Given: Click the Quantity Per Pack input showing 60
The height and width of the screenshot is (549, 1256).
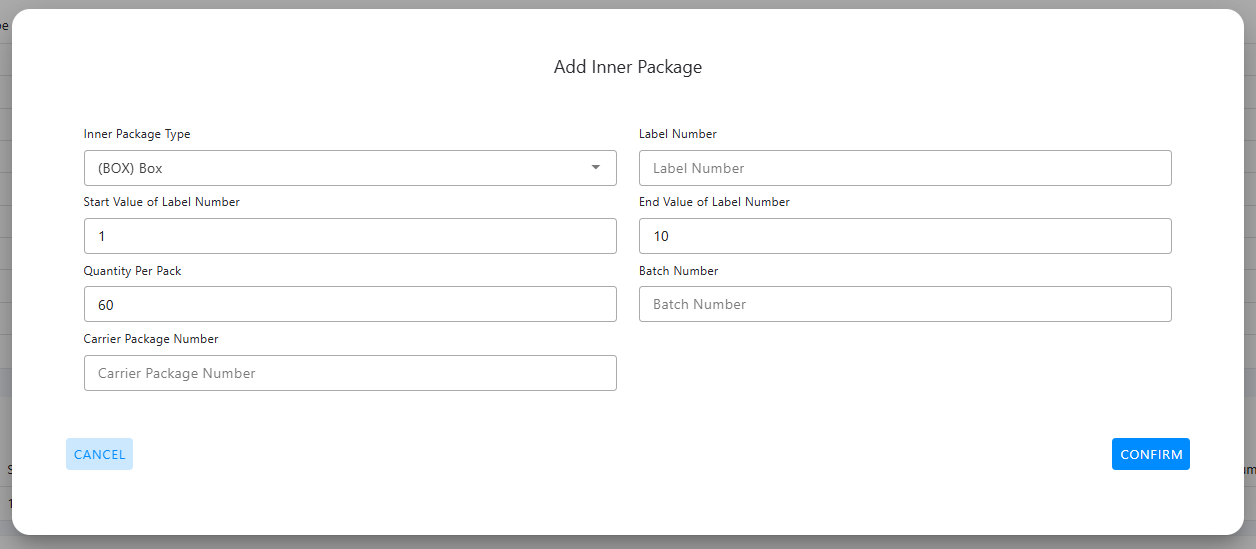Looking at the screenshot, I should [350, 304].
